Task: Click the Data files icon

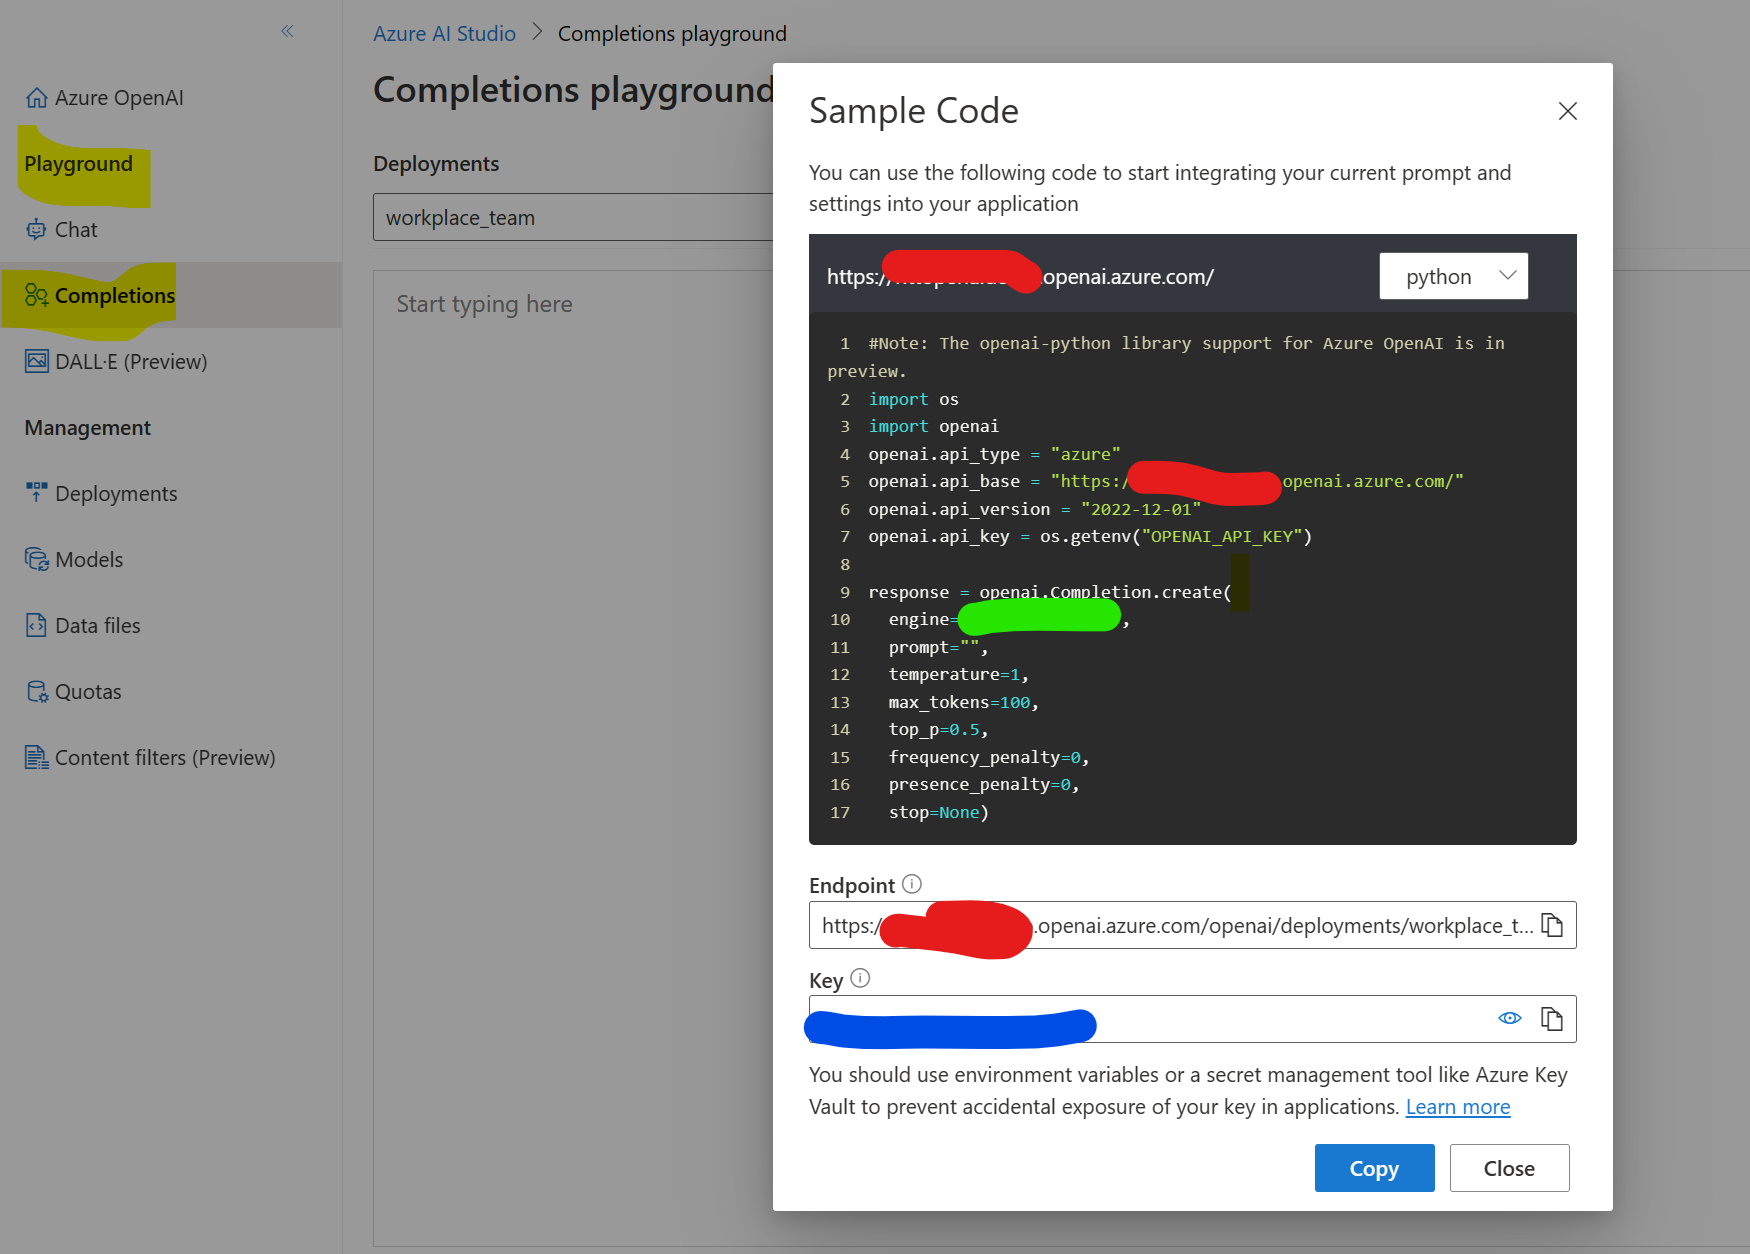Action: (37, 625)
